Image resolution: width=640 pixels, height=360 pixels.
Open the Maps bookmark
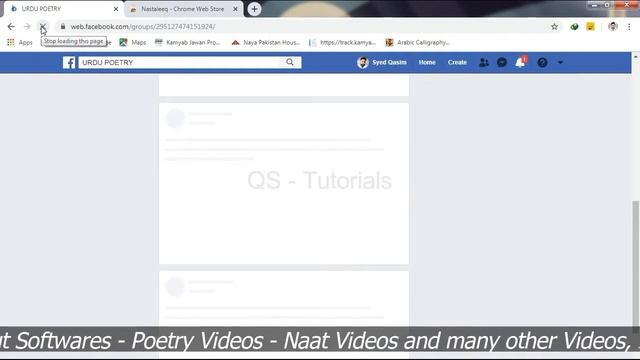click(x=133, y=42)
